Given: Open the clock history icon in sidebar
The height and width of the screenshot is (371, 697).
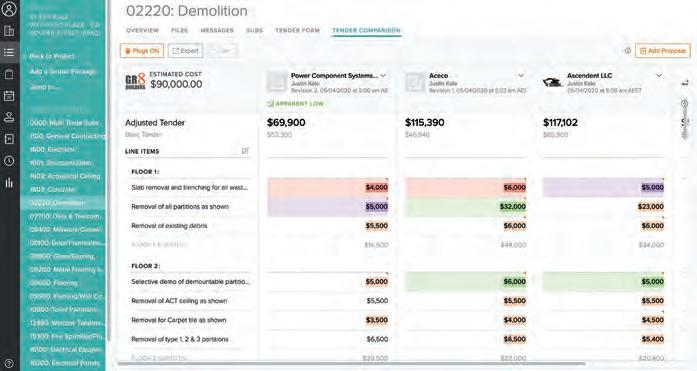Looking at the screenshot, I should tap(9, 161).
